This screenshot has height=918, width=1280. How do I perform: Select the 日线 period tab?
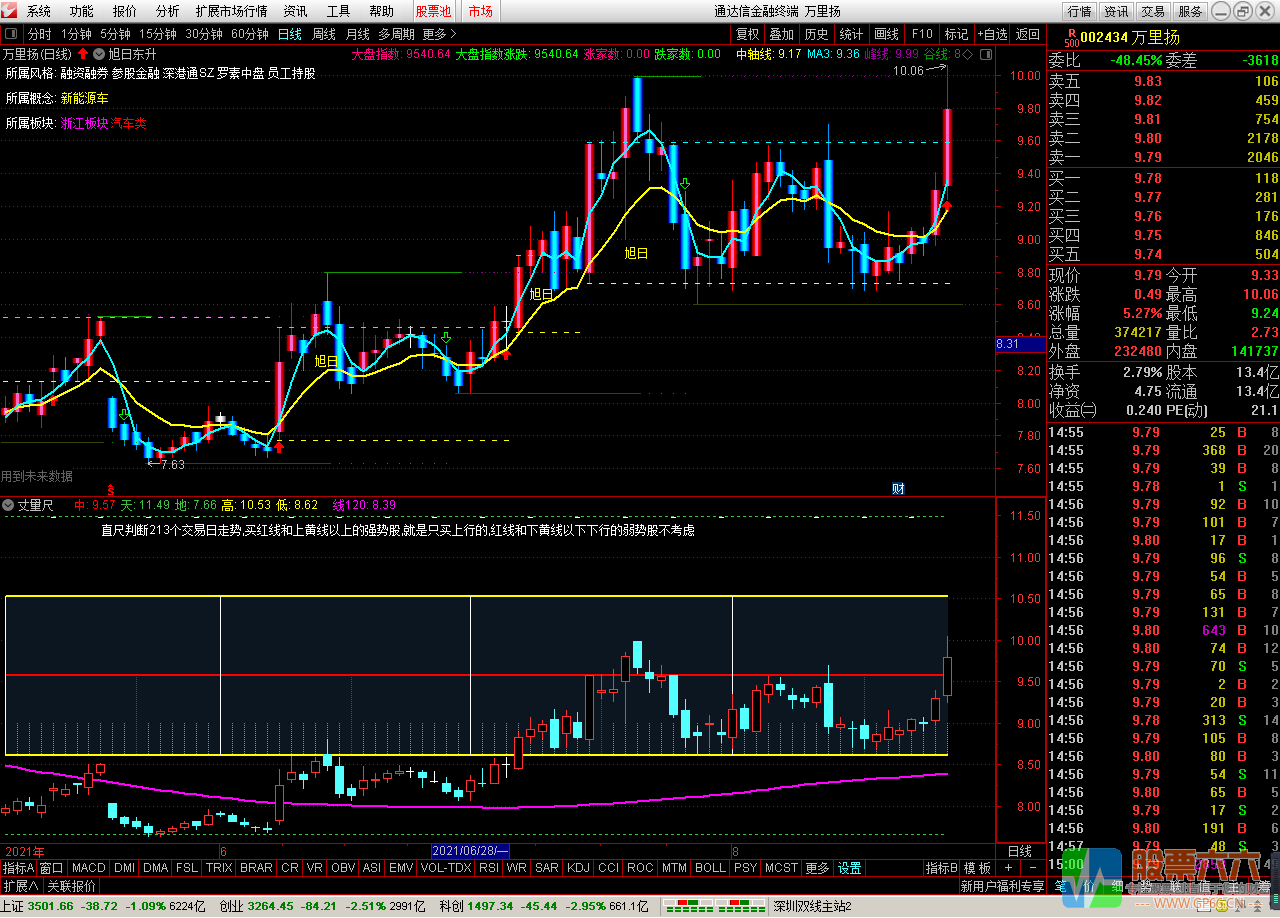(290, 34)
